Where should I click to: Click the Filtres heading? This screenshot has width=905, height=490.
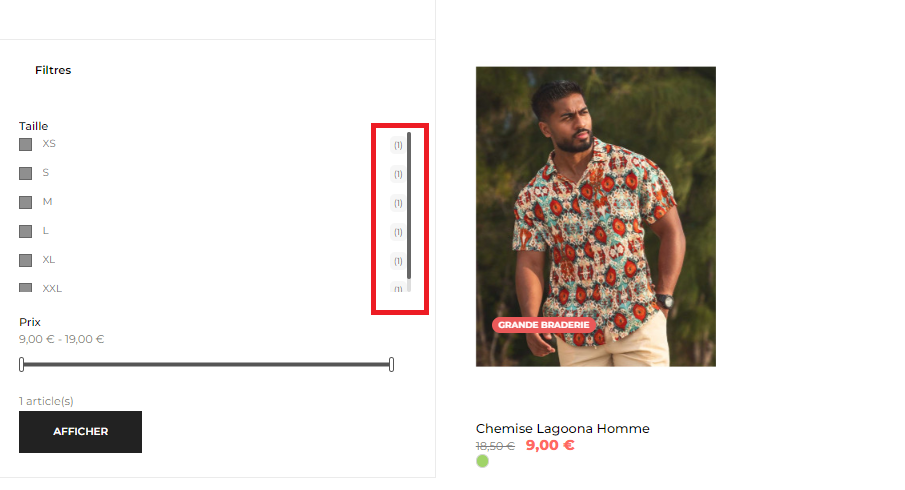pyautogui.click(x=53, y=70)
